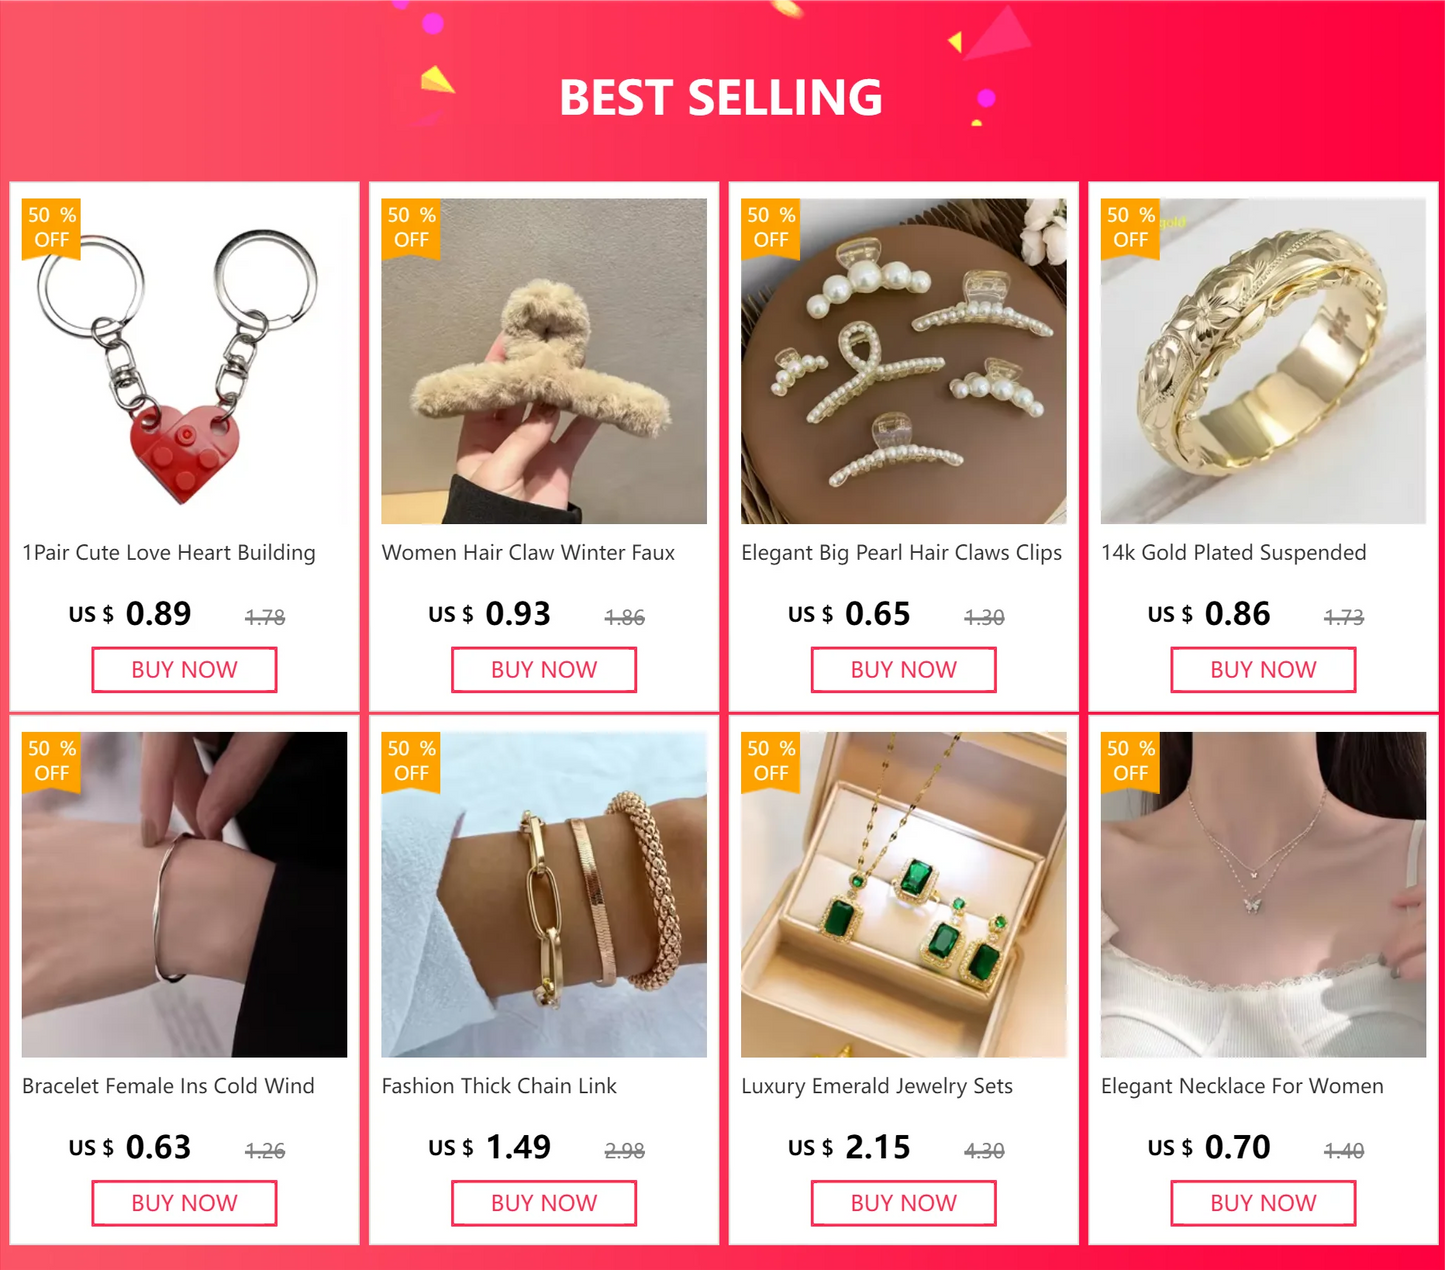Image resolution: width=1445 pixels, height=1270 pixels.
Task: View the emerald jewelry set photo
Action: [x=904, y=894]
